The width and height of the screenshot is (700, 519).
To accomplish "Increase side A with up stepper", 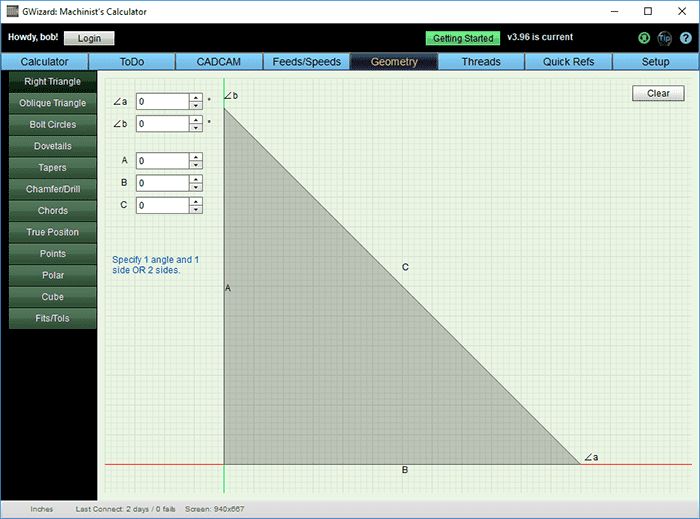I will tap(196, 157).
